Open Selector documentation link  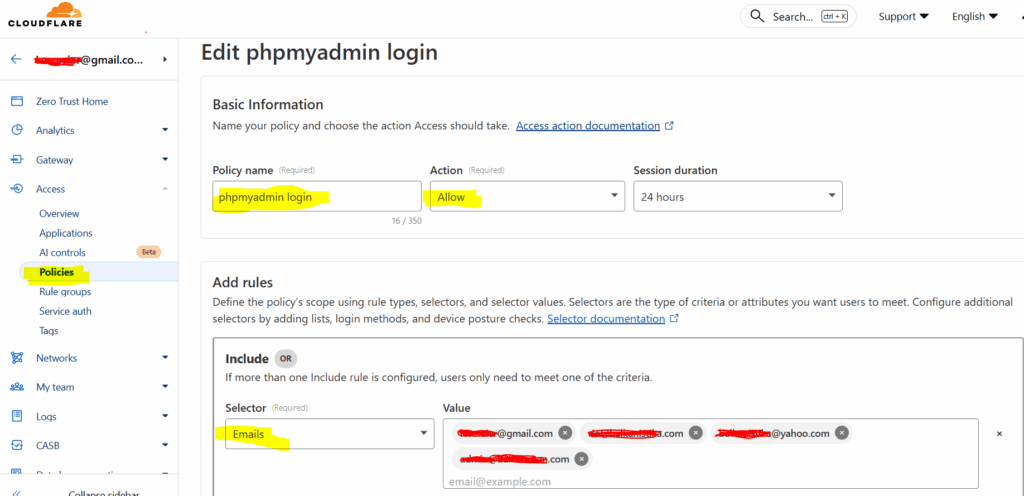[606, 319]
